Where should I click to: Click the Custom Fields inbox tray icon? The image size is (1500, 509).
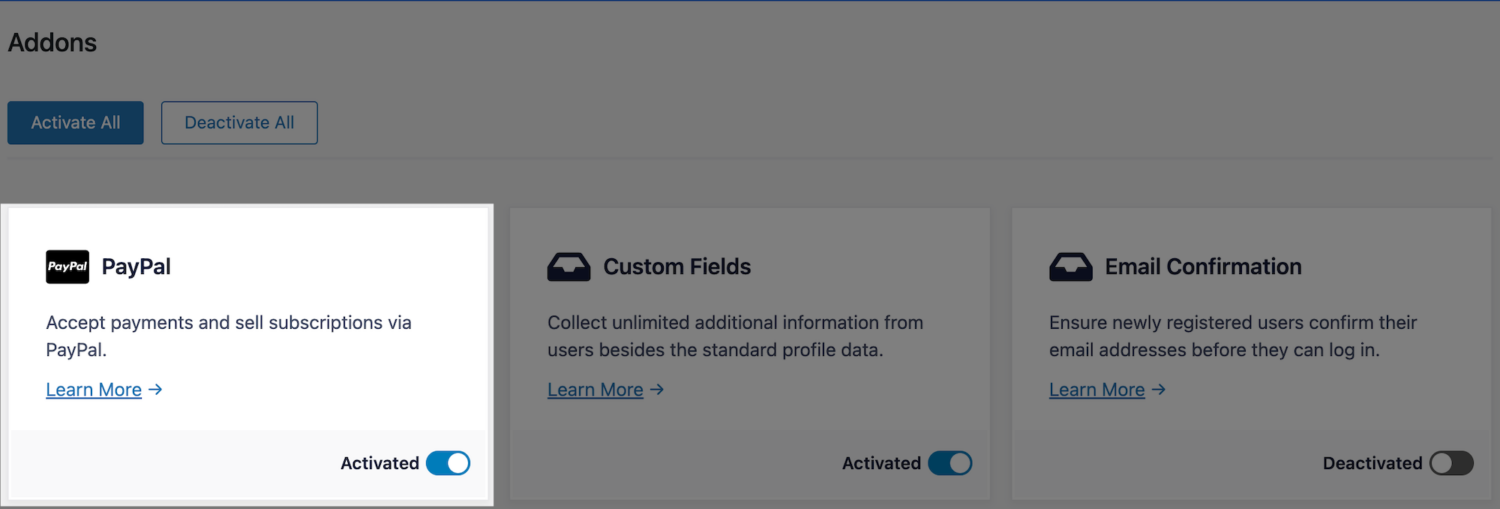coord(569,267)
